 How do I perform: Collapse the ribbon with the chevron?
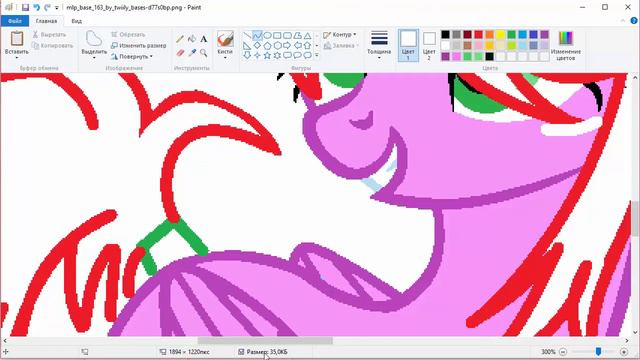(623, 20)
